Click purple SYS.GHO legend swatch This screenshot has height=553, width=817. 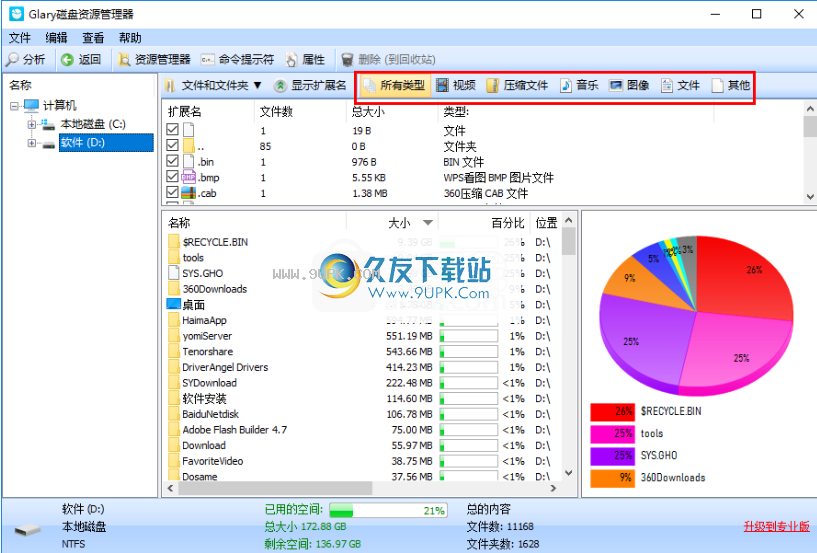tap(613, 456)
